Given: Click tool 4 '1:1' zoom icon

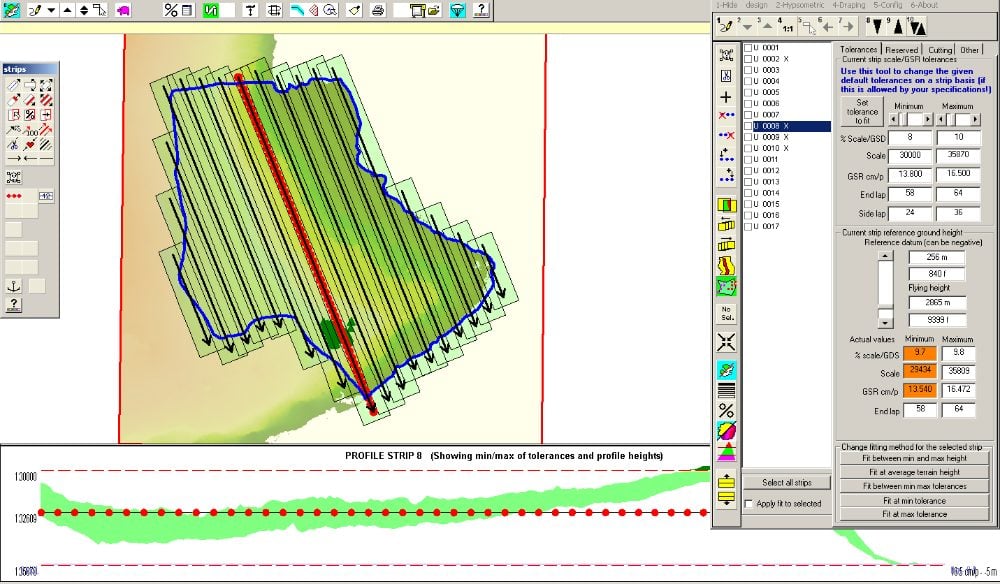Looking at the screenshot, I should tap(788, 27).
